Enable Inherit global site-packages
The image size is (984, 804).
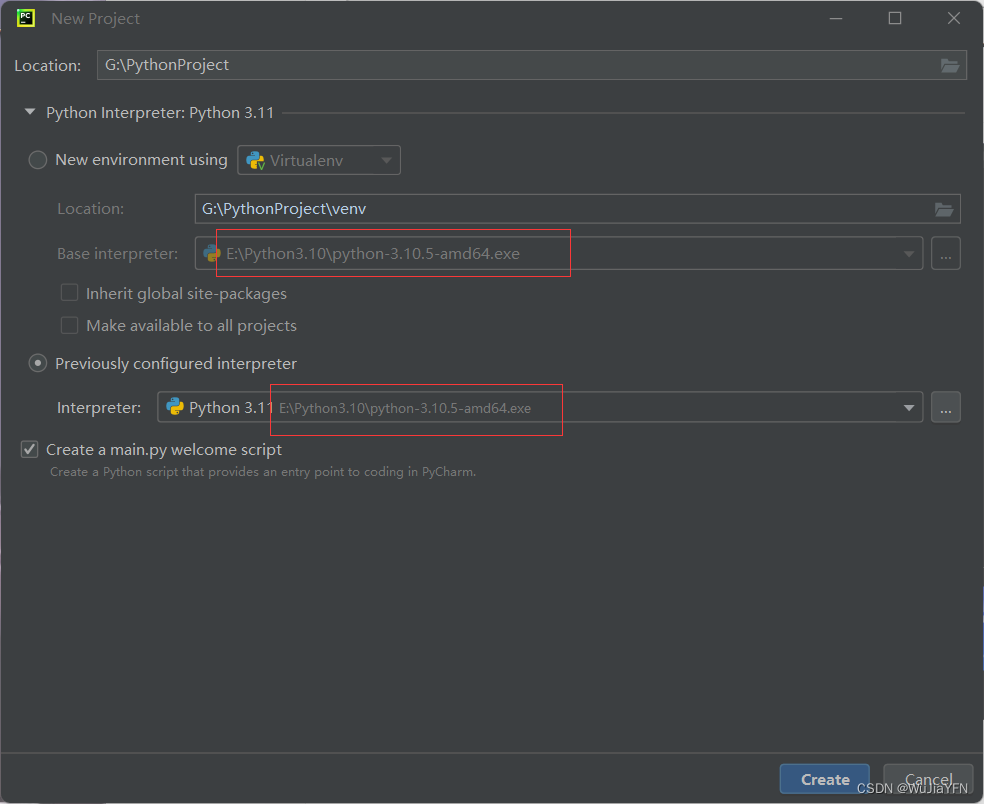point(69,292)
